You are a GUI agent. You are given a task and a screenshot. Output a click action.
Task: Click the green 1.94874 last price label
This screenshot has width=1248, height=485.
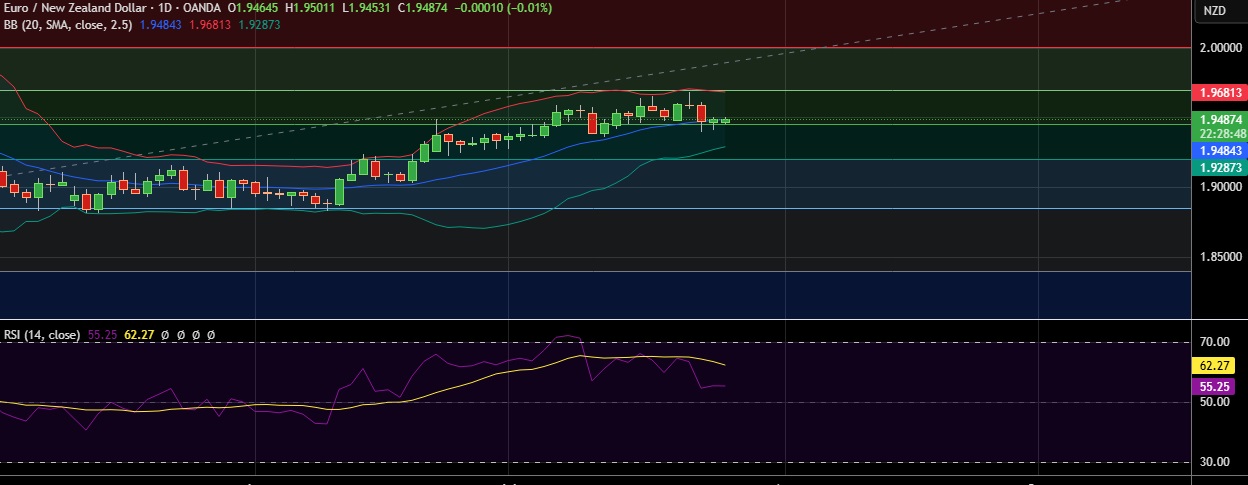click(1220, 120)
